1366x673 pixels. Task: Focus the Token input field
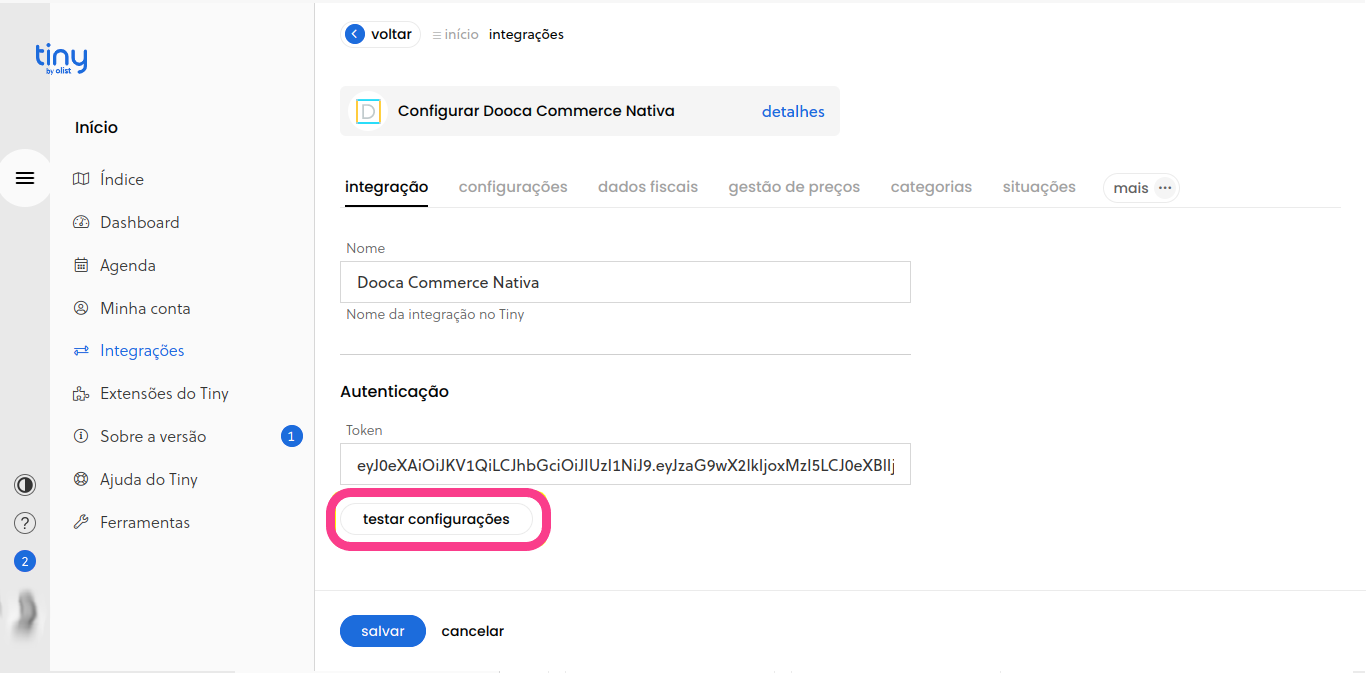pyautogui.click(x=625, y=464)
